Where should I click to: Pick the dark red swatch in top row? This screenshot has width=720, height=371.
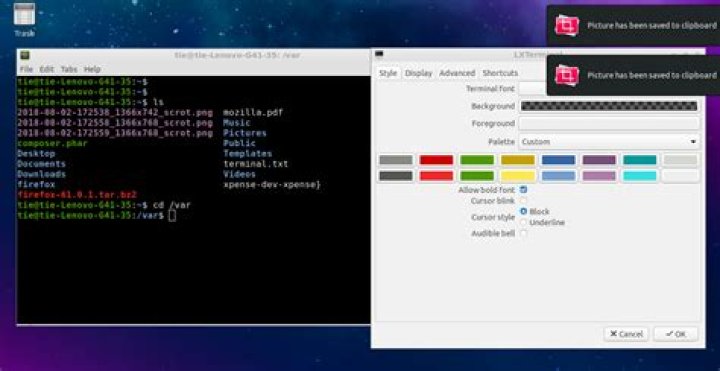[436, 160]
